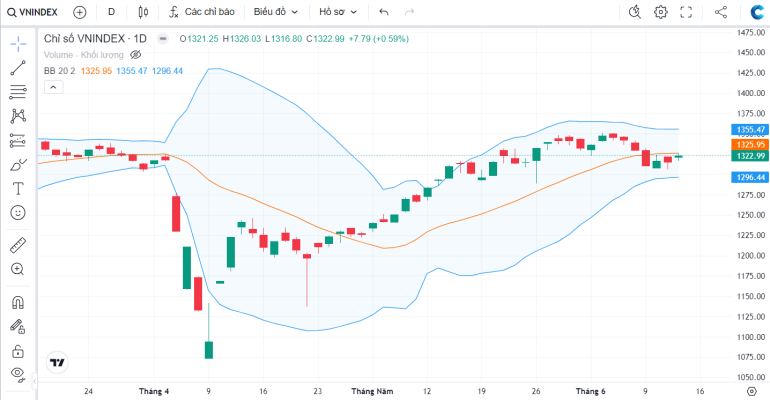Click the blue BB upper value 1355.47 in legend
The width and height of the screenshot is (770, 400).
coord(132,71)
